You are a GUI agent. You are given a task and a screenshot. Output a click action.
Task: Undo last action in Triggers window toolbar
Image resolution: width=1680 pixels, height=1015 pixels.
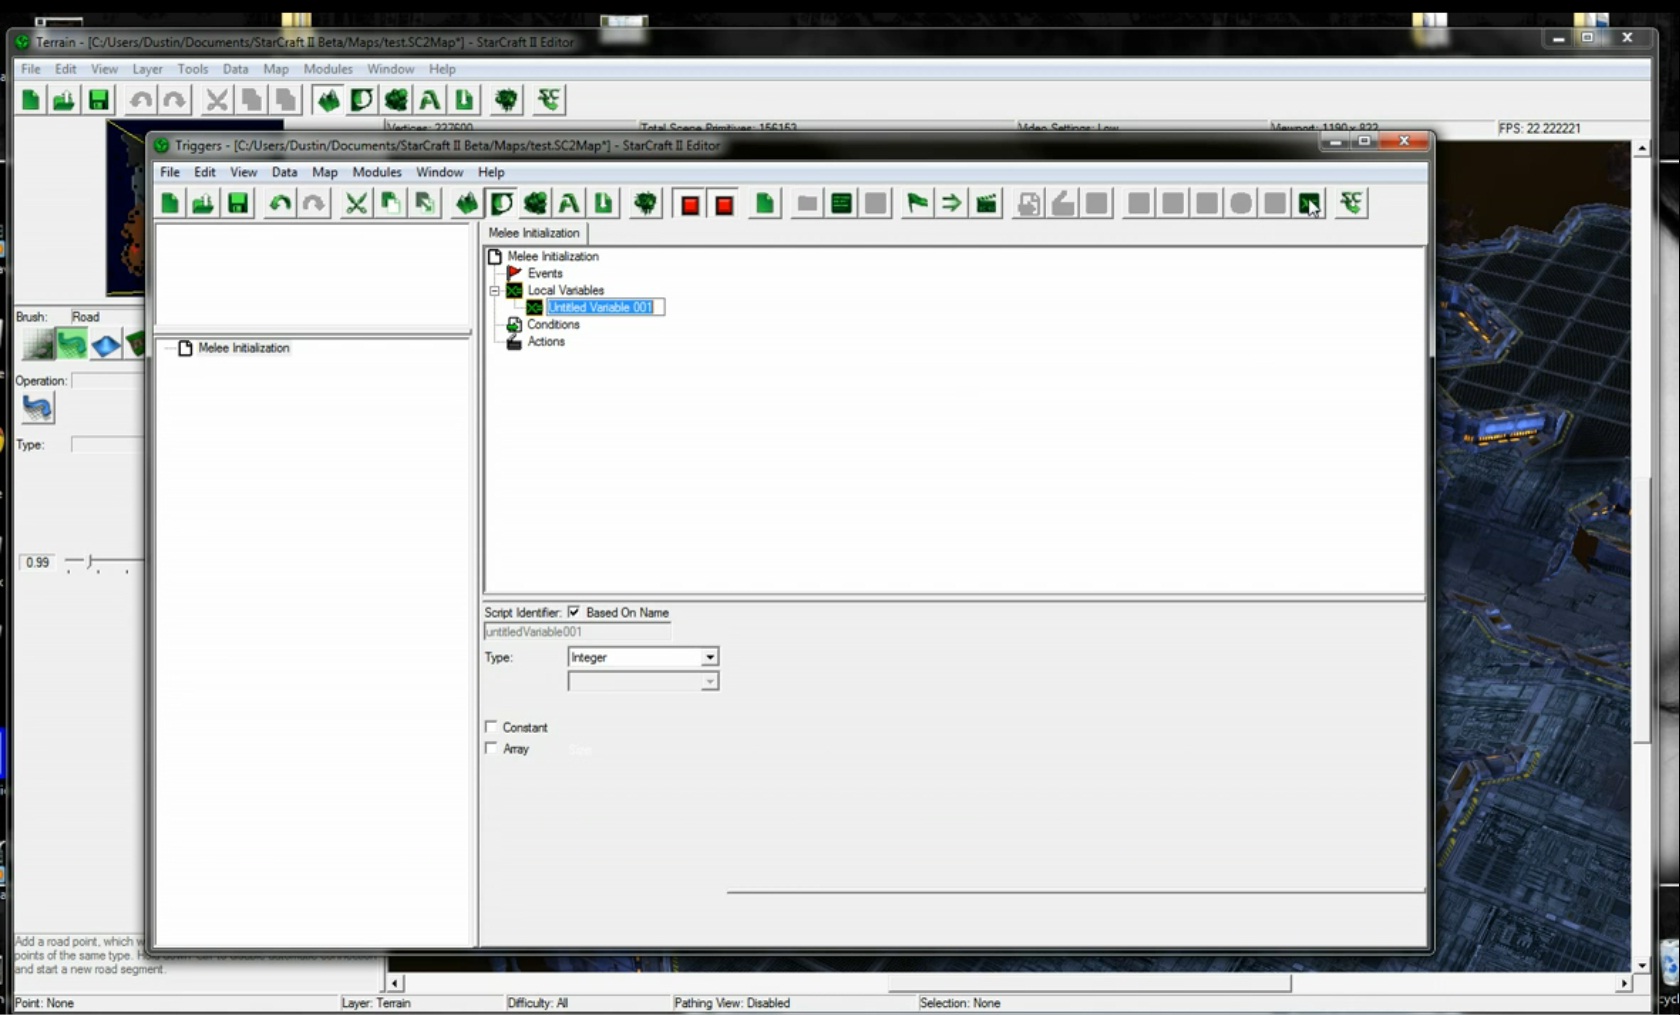pos(280,204)
